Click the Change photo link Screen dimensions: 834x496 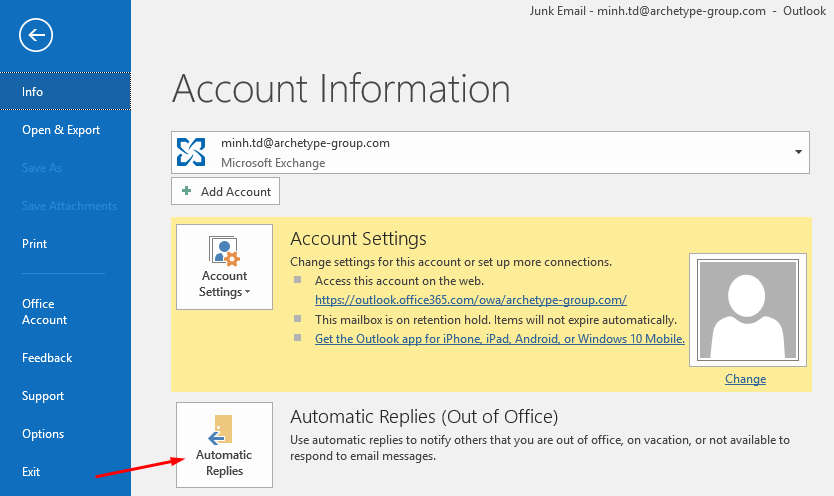[x=745, y=379]
